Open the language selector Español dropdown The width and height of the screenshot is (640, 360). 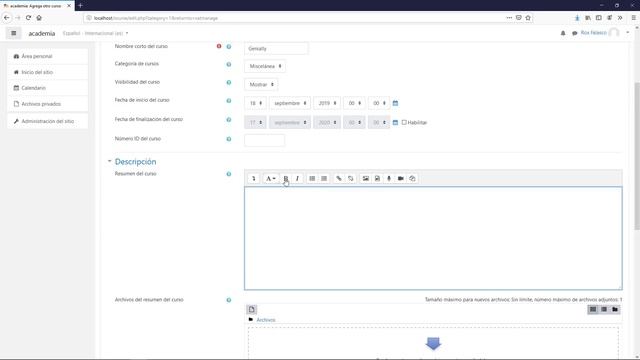point(96,33)
